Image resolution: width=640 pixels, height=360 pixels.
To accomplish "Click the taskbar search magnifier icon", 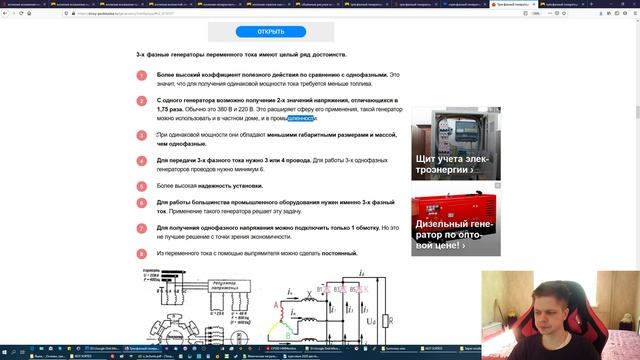I will 13,352.
